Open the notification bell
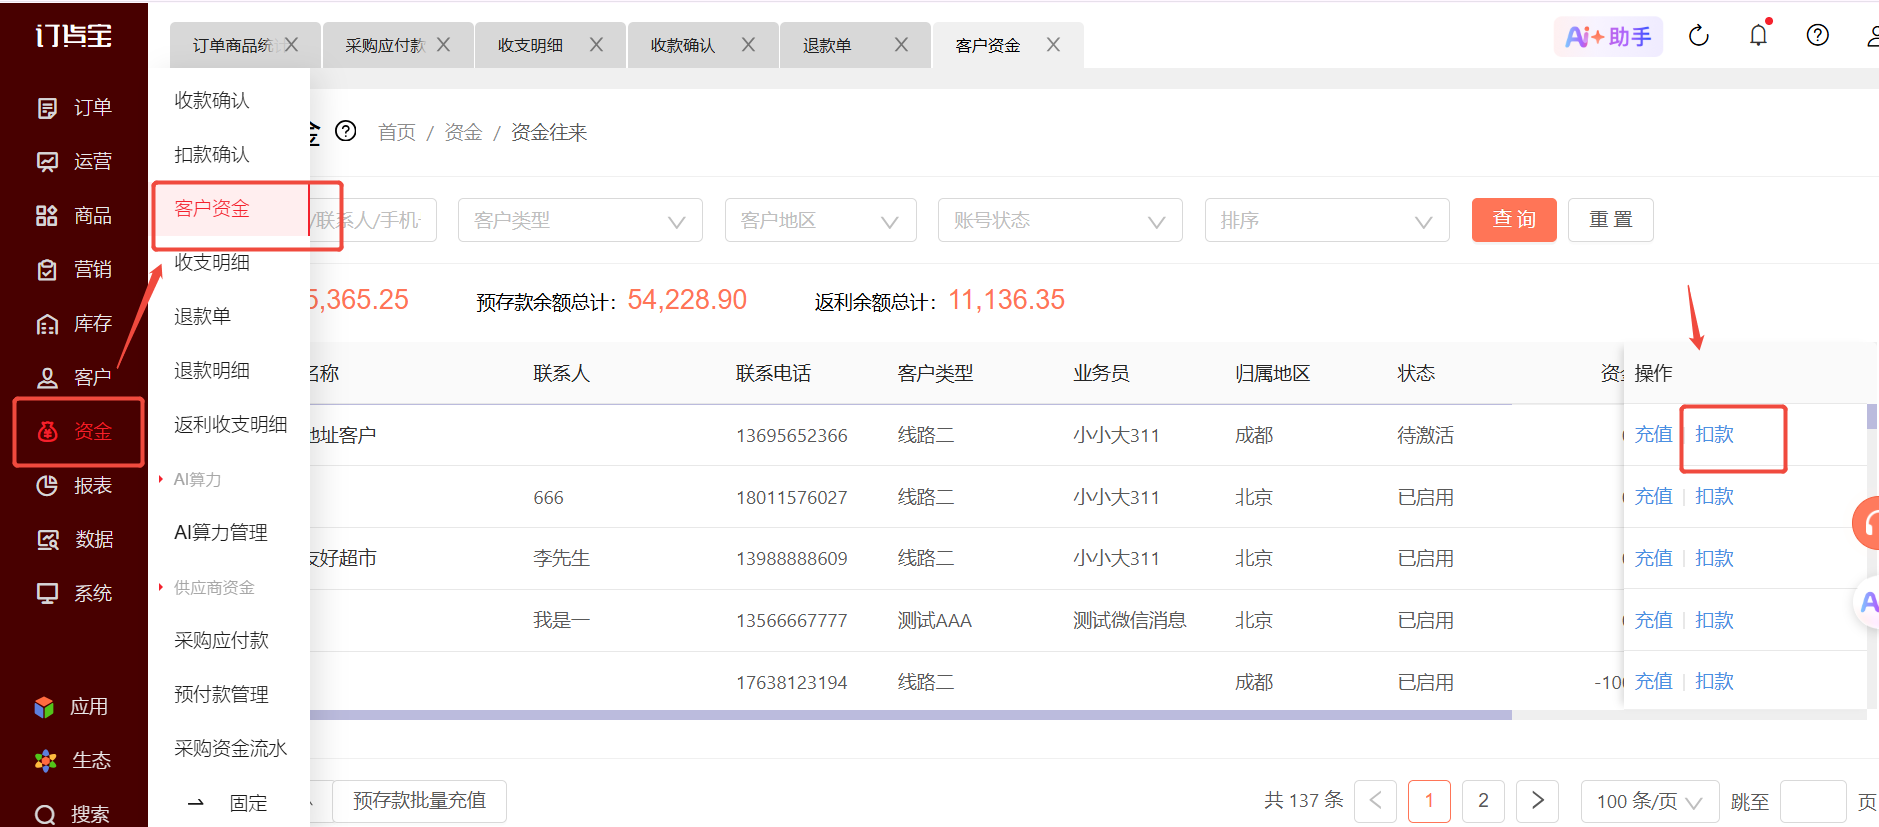Image resolution: width=1879 pixels, height=827 pixels. [1759, 36]
